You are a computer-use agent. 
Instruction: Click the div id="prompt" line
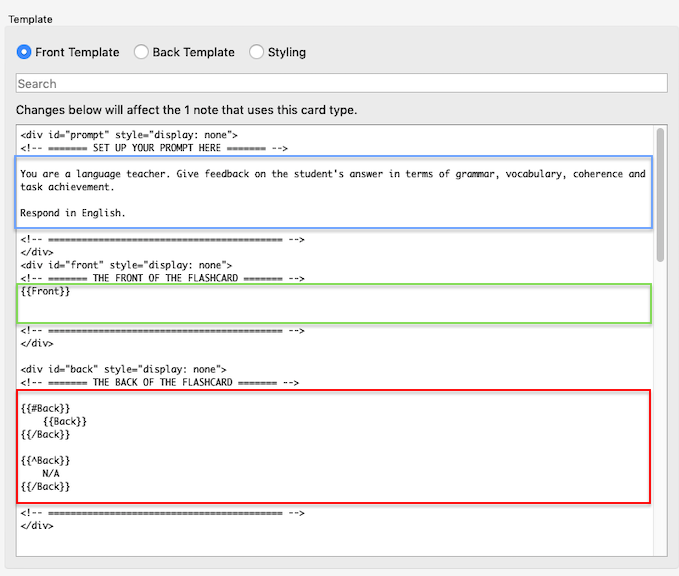pos(129,135)
